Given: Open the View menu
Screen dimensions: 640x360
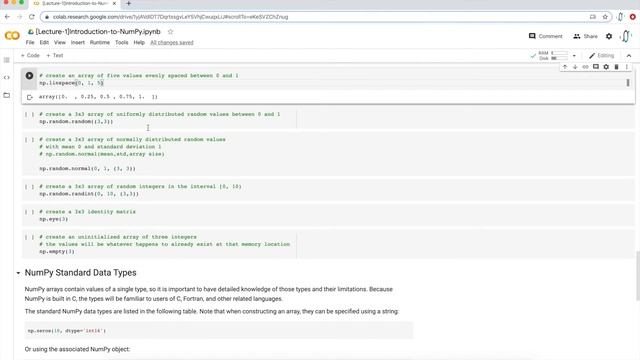Looking at the screenshot, I should pos(60,42).
